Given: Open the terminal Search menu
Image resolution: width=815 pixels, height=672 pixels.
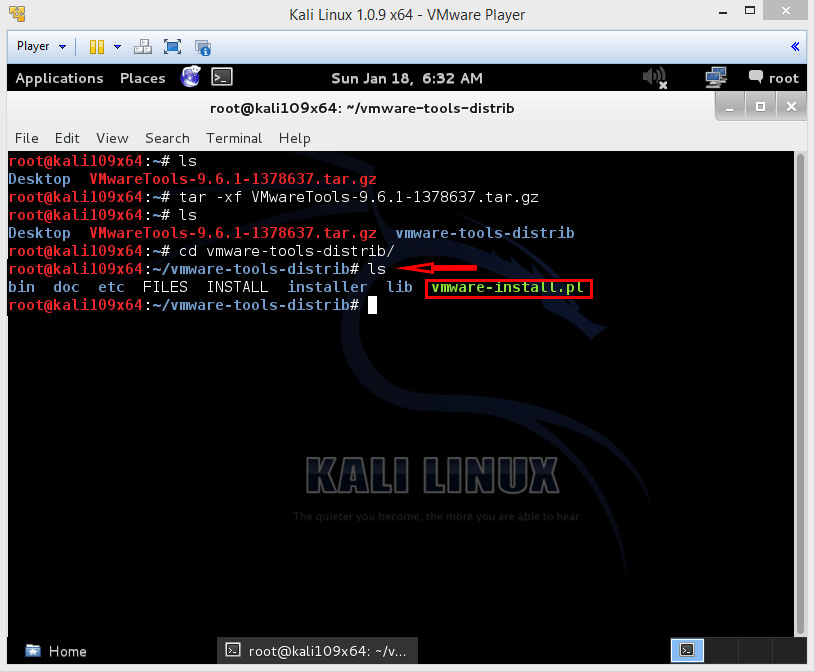Looking at the screenshot, I should point(167,138).
